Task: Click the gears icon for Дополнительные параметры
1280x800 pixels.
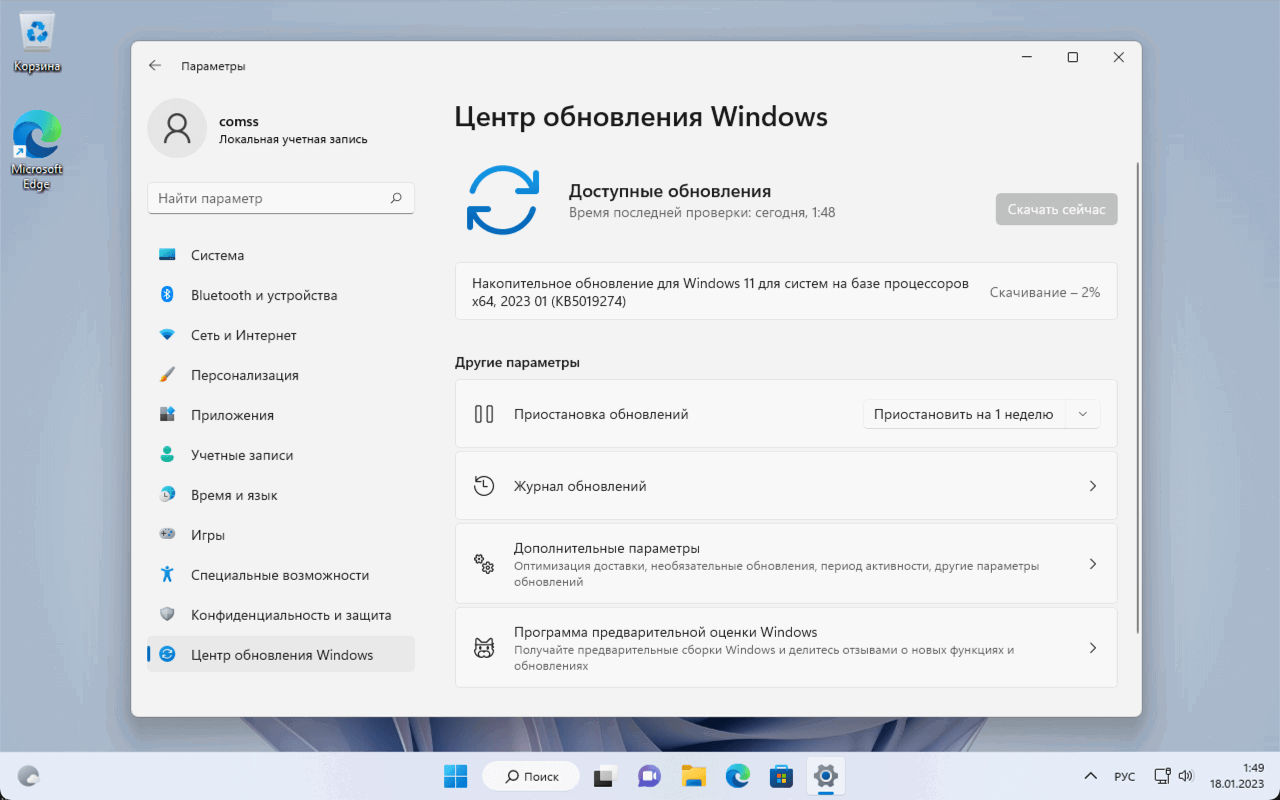Action: pyautogui.click(x=484, y=564)
